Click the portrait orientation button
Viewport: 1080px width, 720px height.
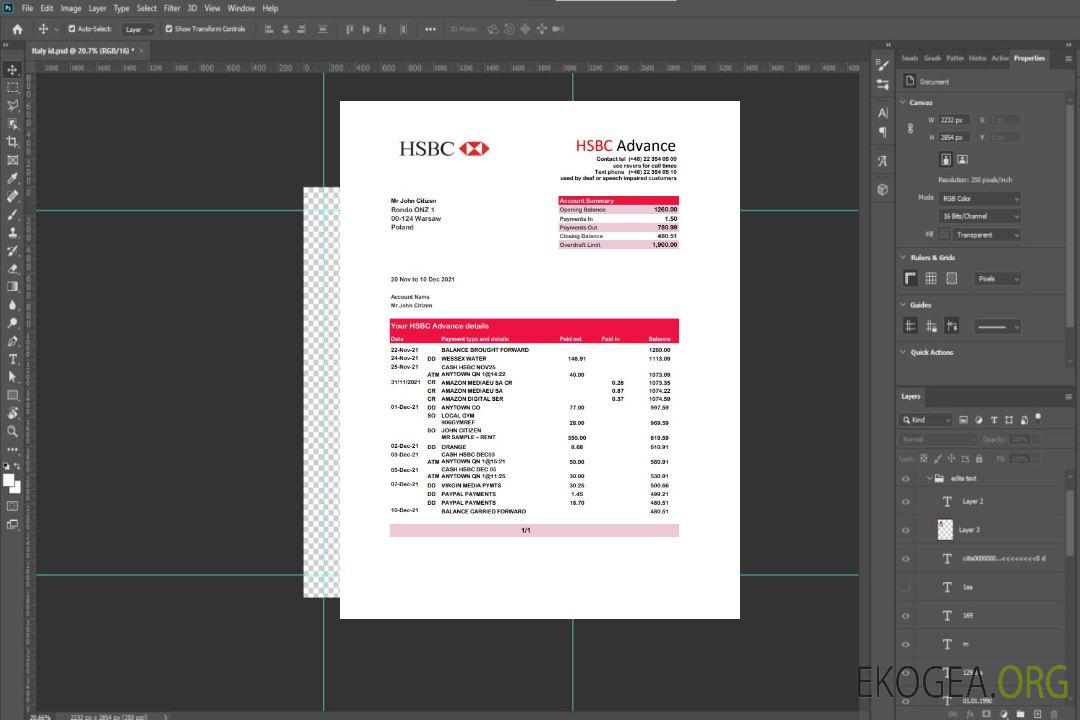(946, 160)
